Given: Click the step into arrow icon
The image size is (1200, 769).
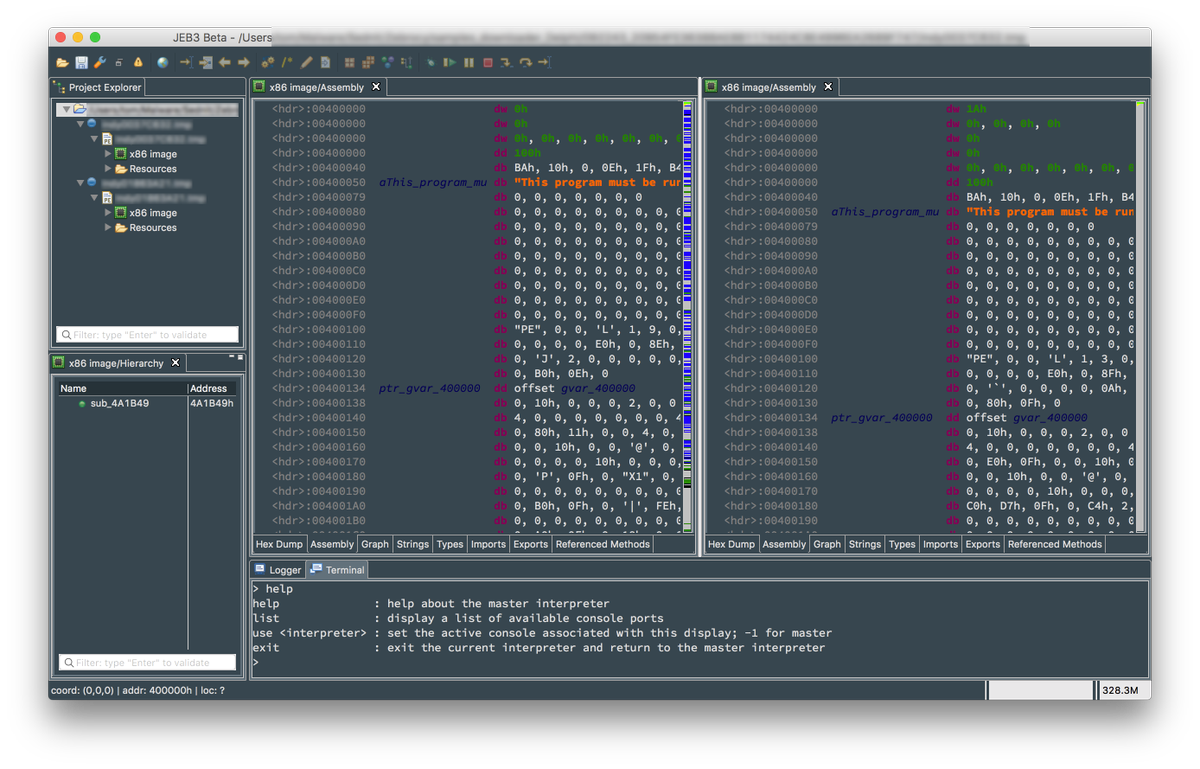Looking at the screenshot, I should tap(506, 62).
